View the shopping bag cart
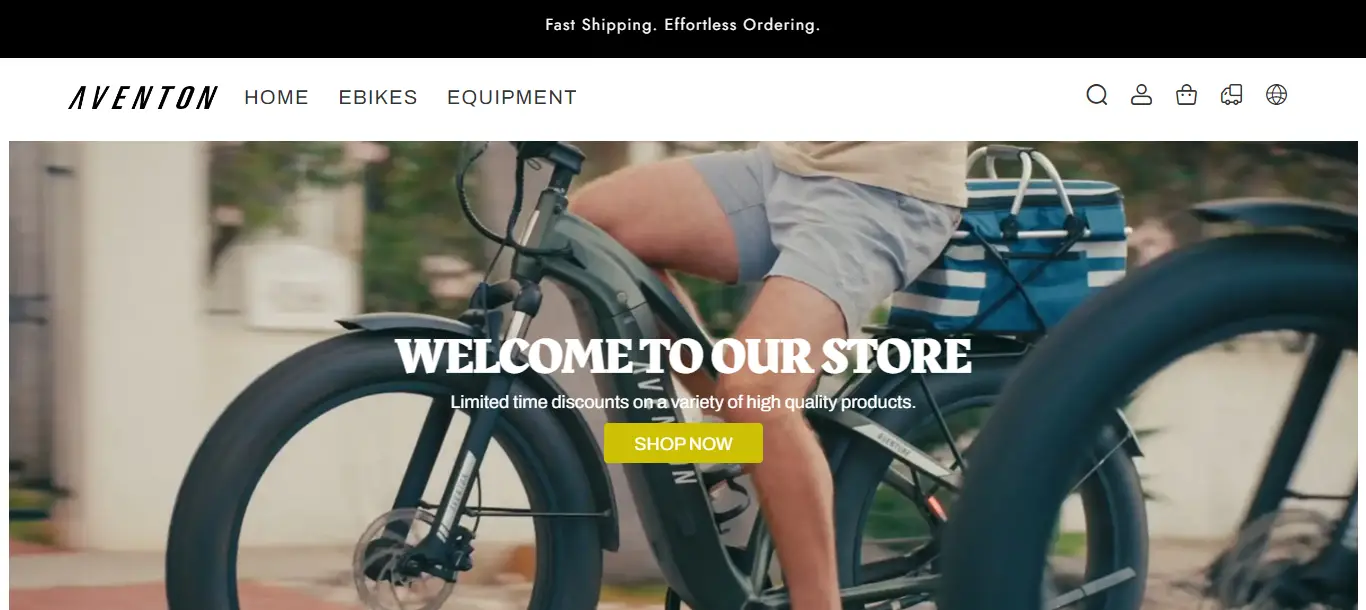This screenshot has height=610, width=1366. coord(1186,95)
